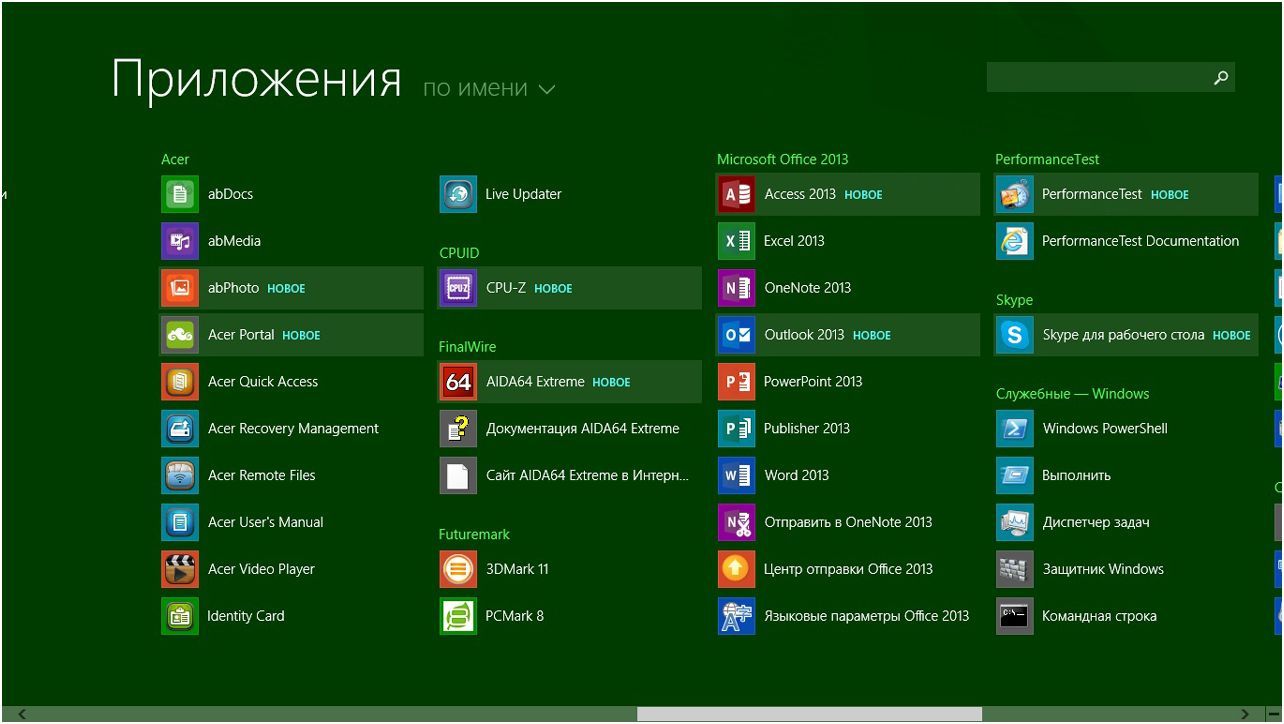Screen dimensions: 1284x724
Task: Start Excel 2013
Action: pos(796,241)
